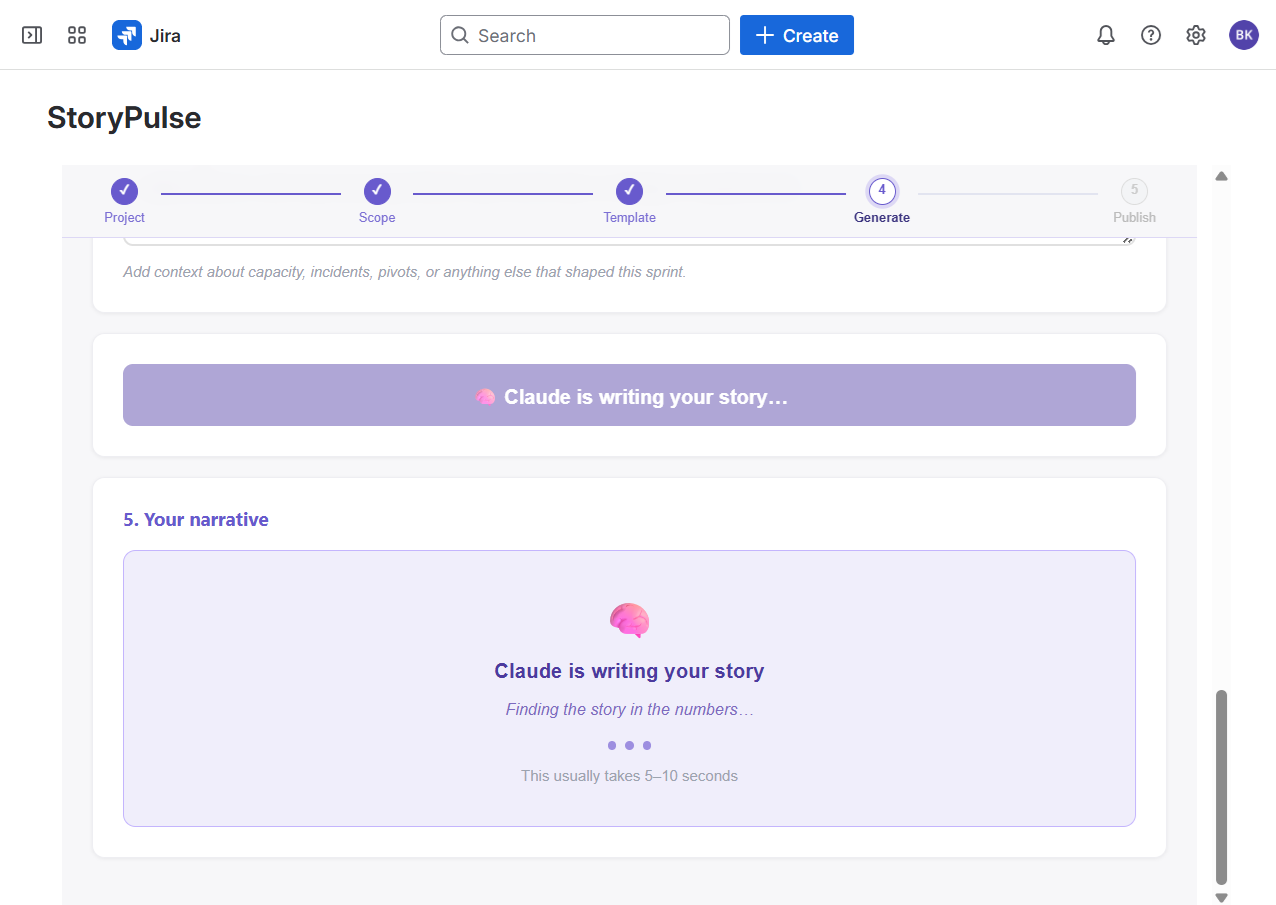The width and height of the screenshot is (1276, 905).
Task: Click the 'Add context about capacity' hint text
Action: tap(405, 271)
